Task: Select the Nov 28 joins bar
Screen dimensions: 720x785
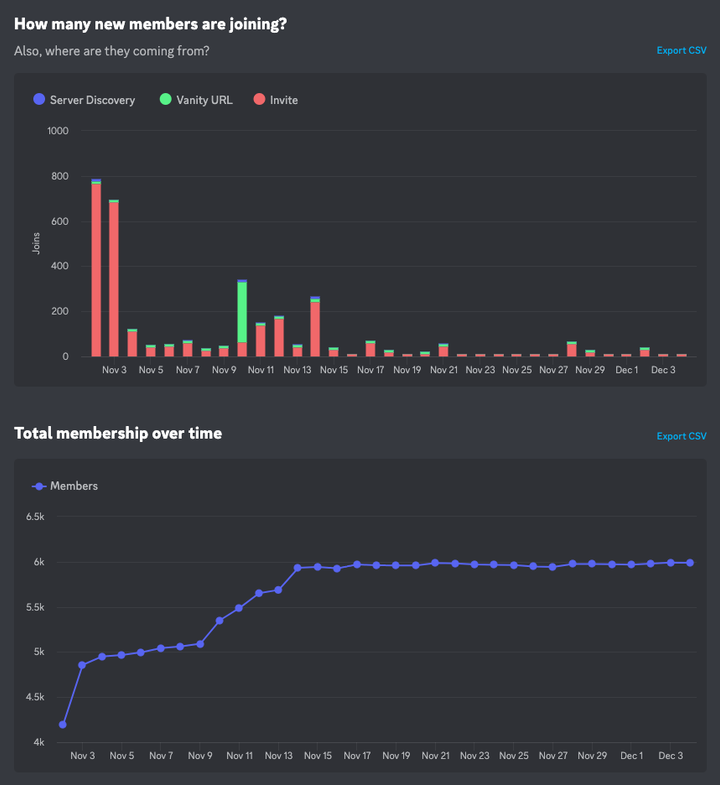Action: pyautogui.click(x=572, y=349)
